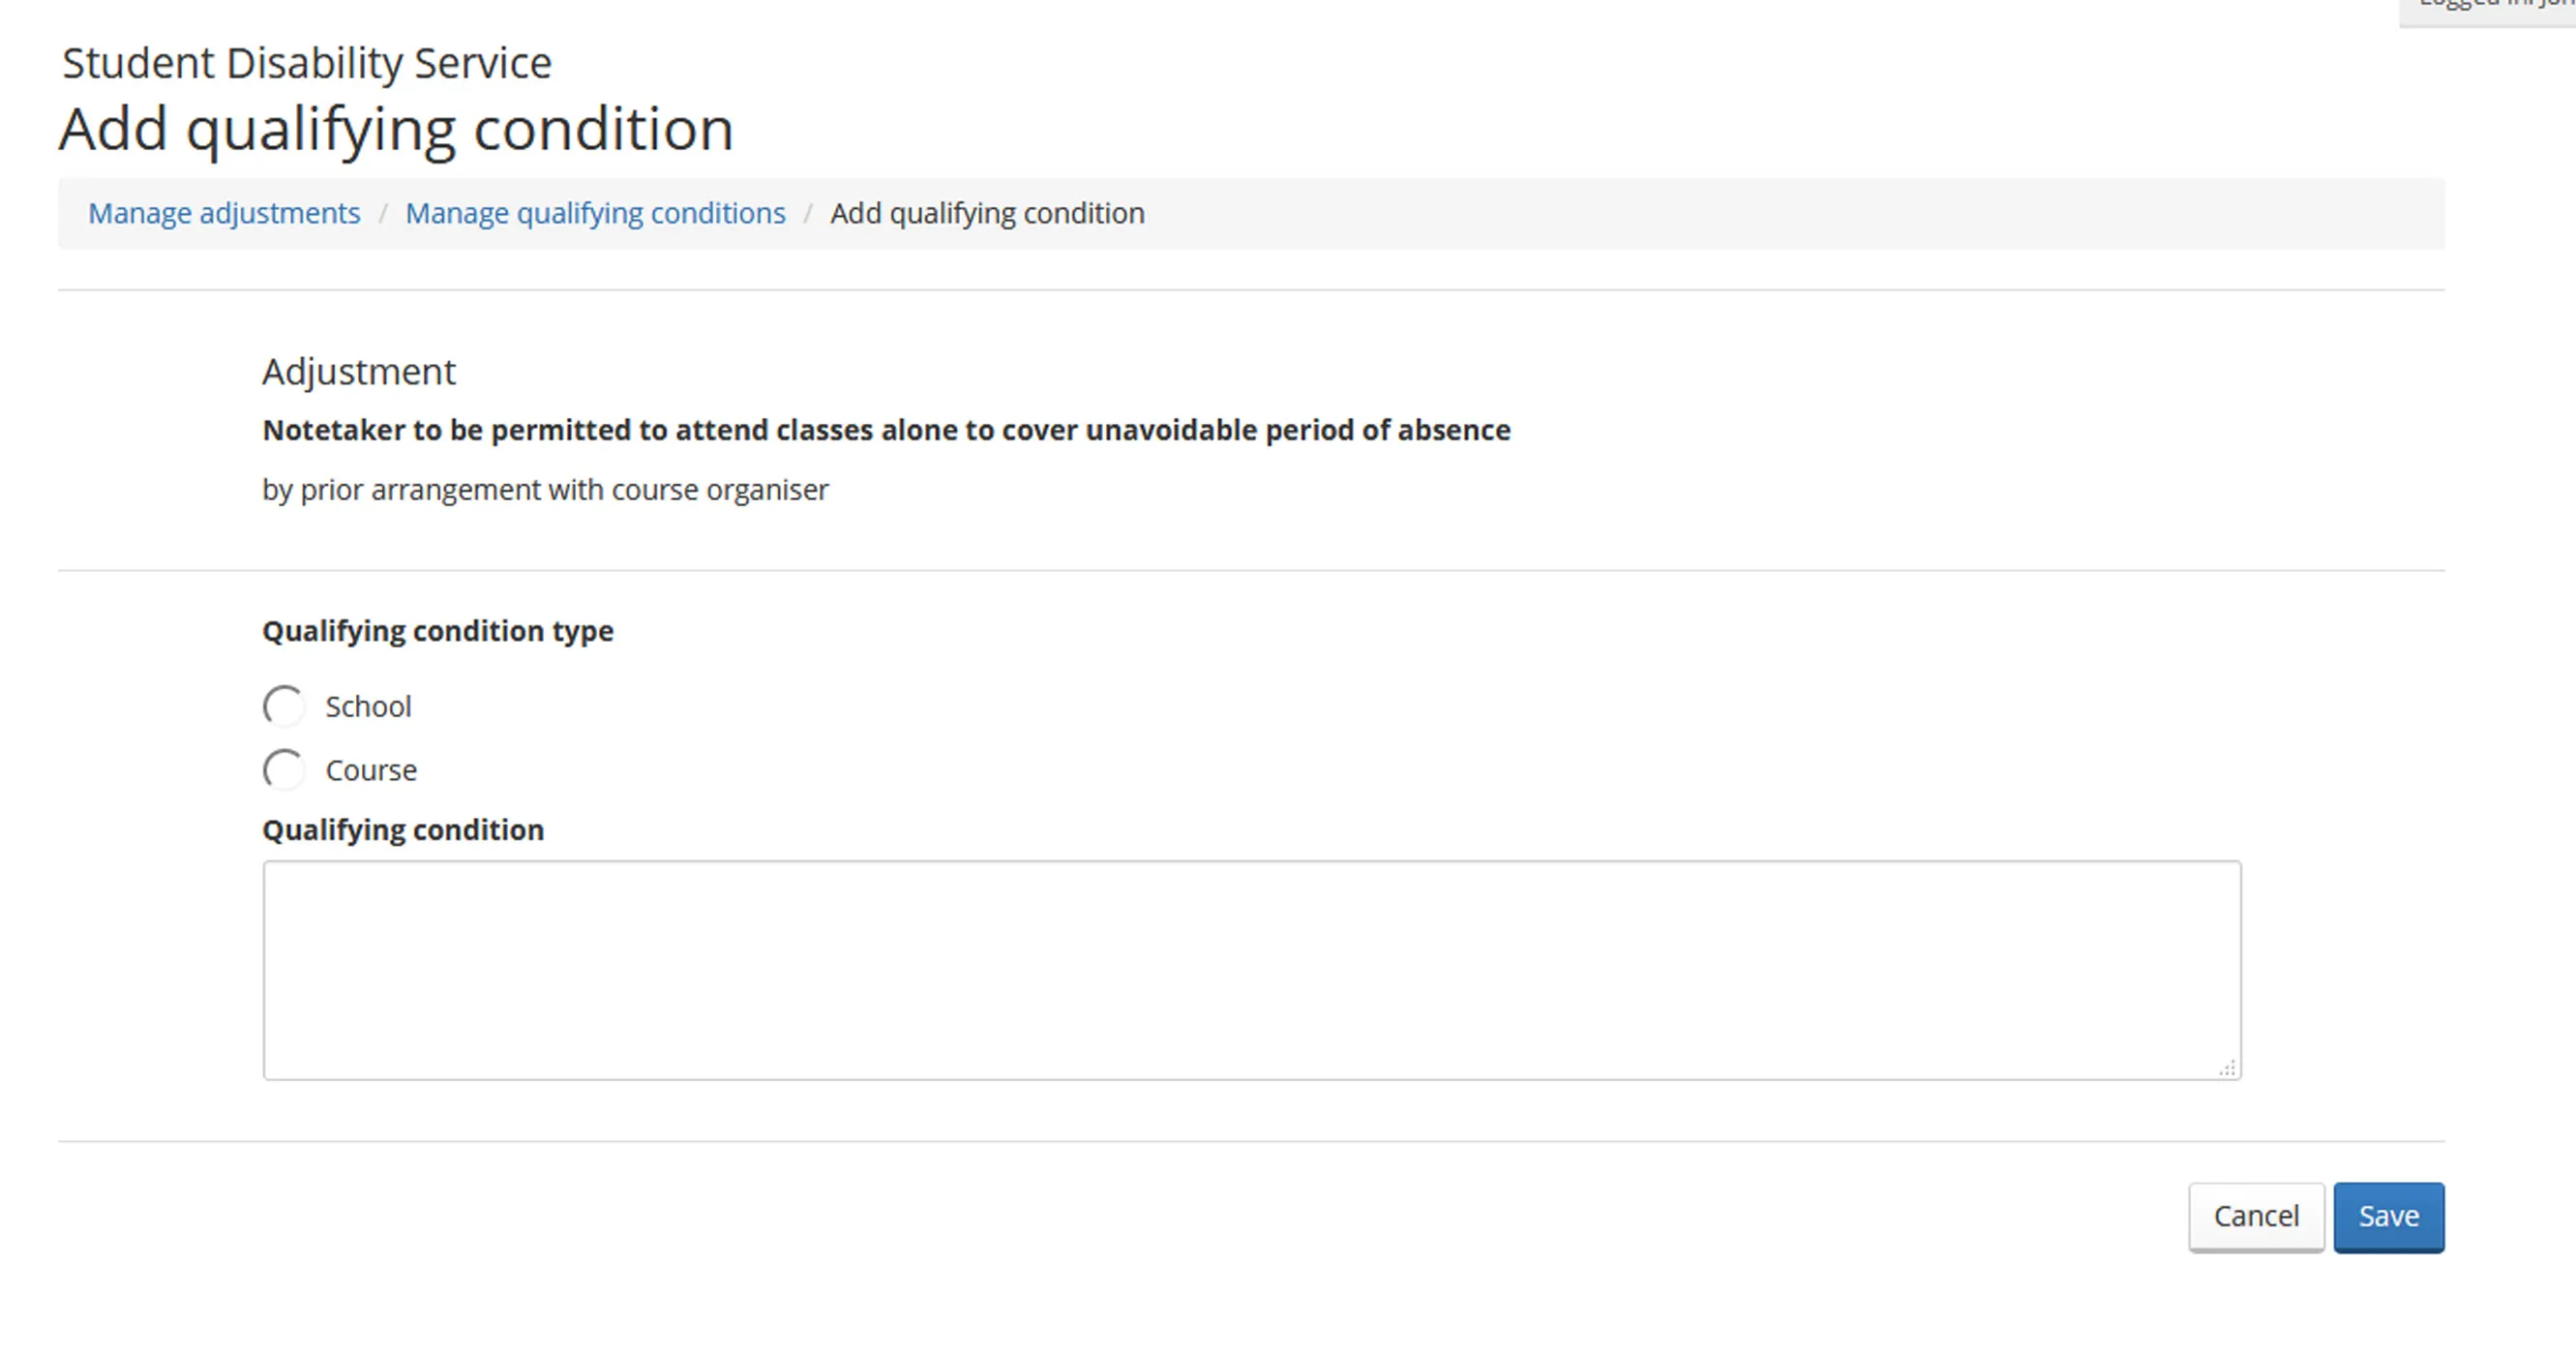Image resolution: width=2576 pixels, height=1355 pixels.
Task: Focus the Qualifying condition text area
Action: pyautogui.click(x=1251, y=969)
